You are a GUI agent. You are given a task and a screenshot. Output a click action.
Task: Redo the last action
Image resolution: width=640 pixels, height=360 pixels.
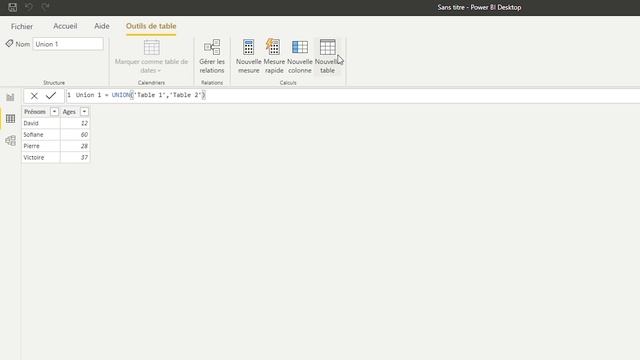point(45,7)
